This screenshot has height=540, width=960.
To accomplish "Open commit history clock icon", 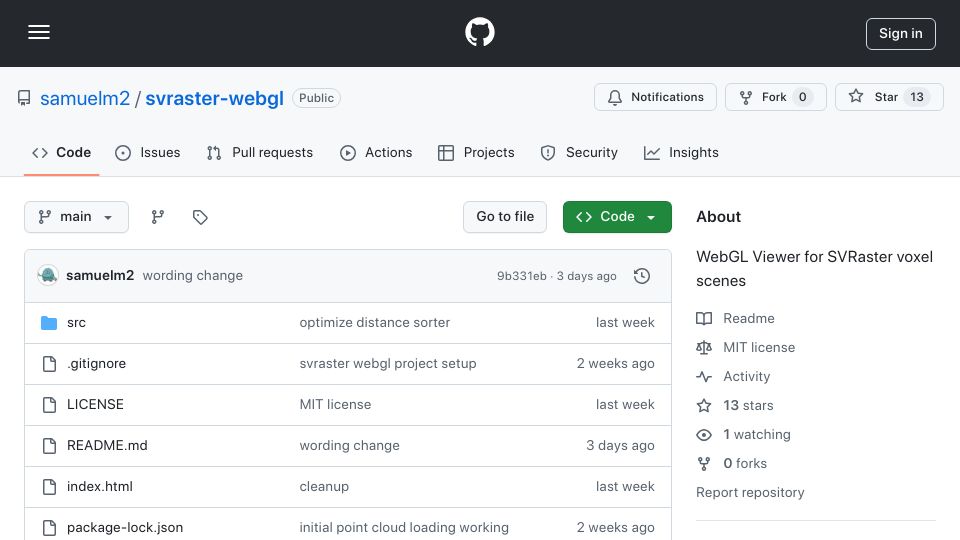I will [x=642, y=276].
